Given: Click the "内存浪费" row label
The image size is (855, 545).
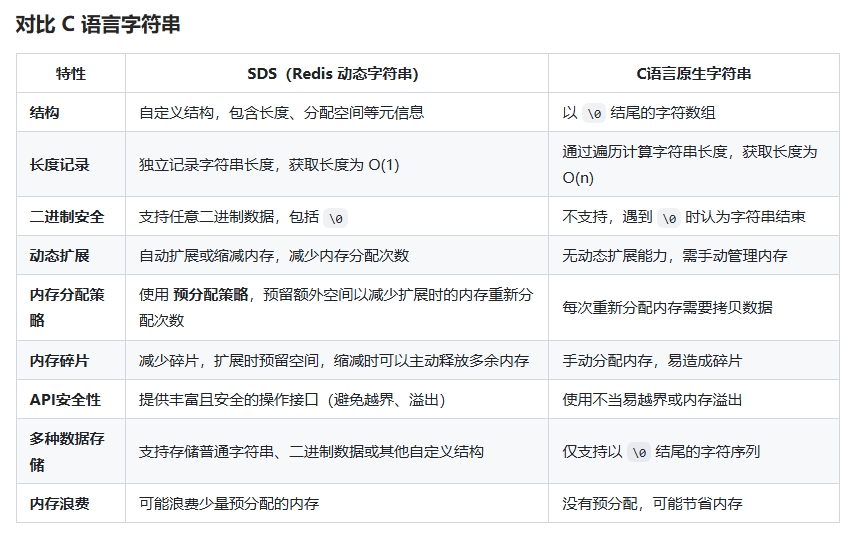Looking at the screenshot, I should (60, 504).
